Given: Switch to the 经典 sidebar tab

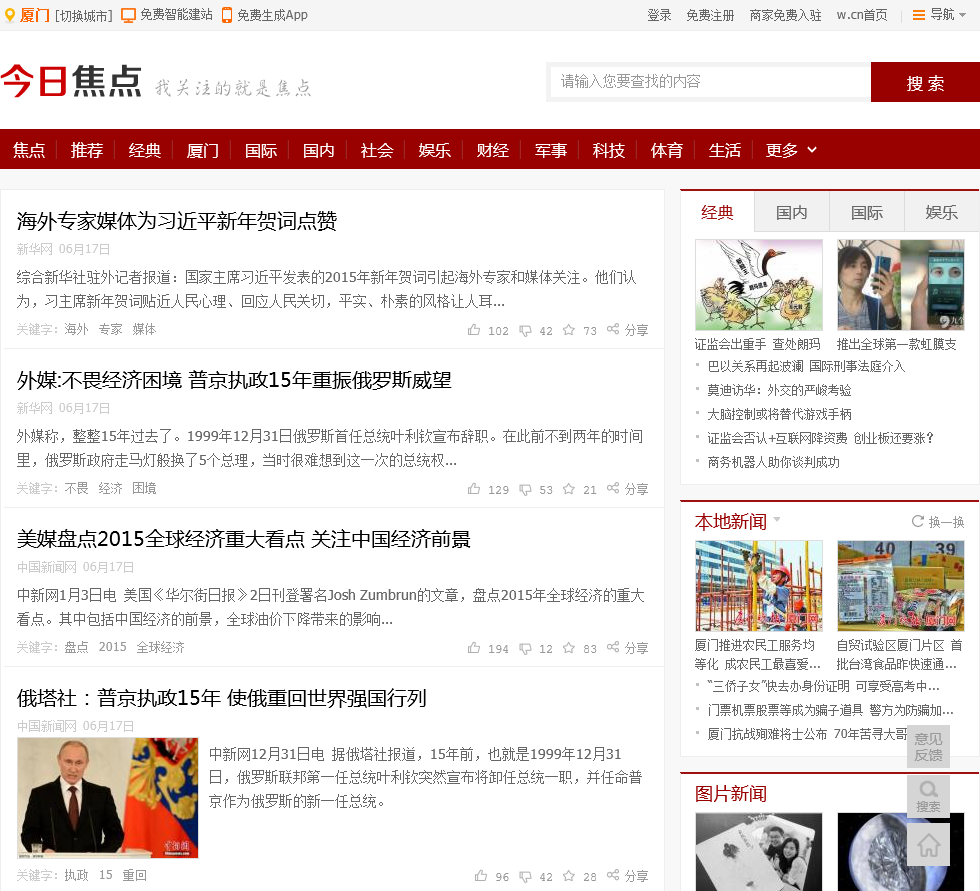Looking at the screenshot, I should 717,212.
